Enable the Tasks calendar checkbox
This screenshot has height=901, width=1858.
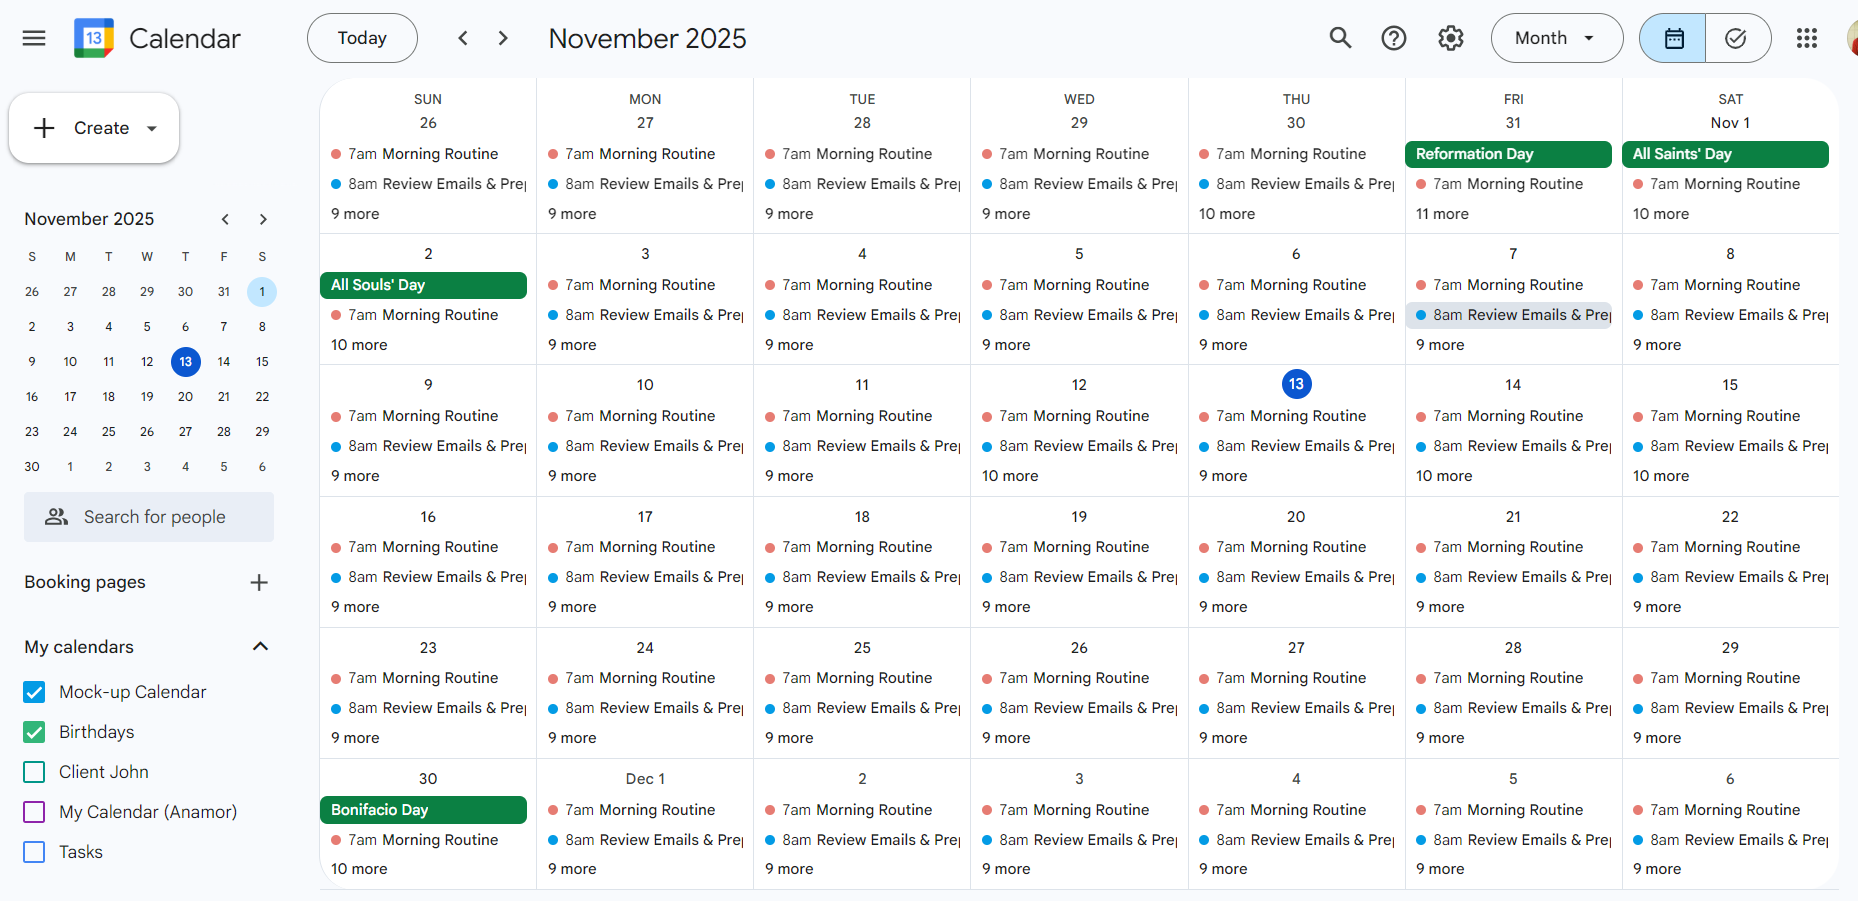point(33,851)
